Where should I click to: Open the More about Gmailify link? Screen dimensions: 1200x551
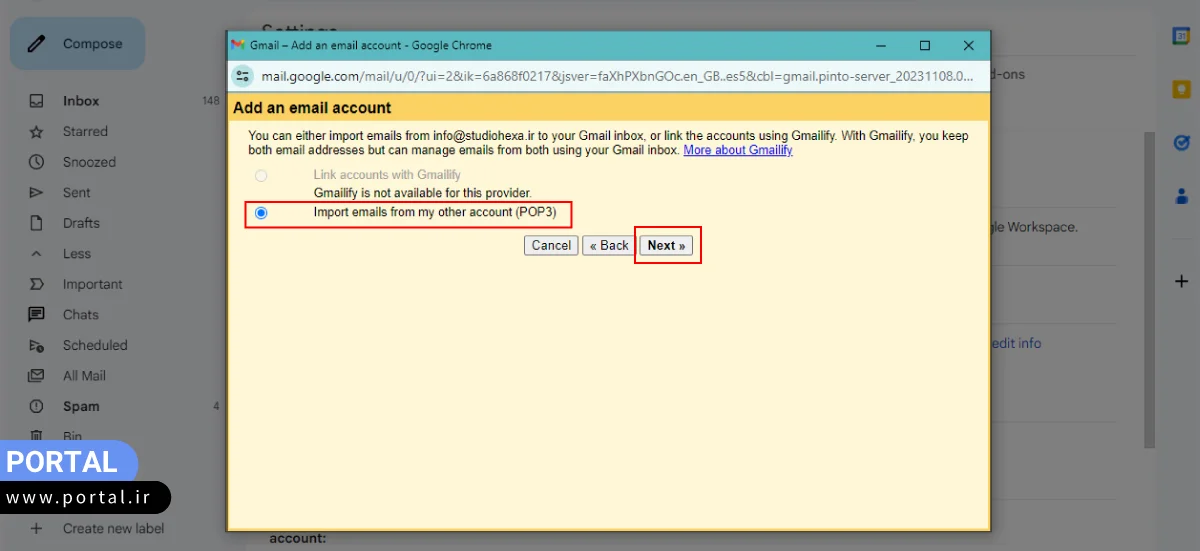(x=737, y=150)
